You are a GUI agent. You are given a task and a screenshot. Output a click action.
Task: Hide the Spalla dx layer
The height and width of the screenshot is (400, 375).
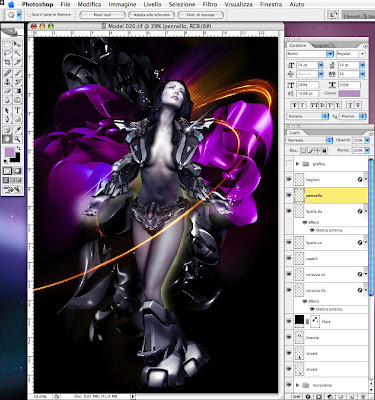click(x=289, y=211)
